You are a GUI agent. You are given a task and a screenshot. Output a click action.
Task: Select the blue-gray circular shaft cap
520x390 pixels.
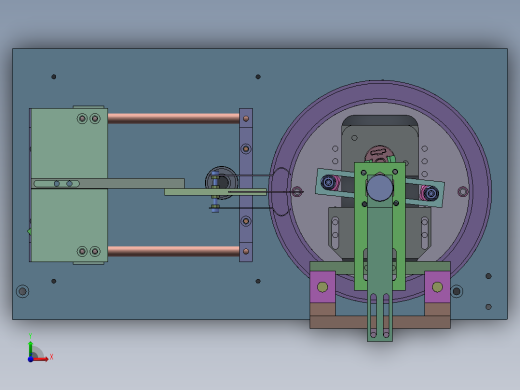(x=380, y=188)
